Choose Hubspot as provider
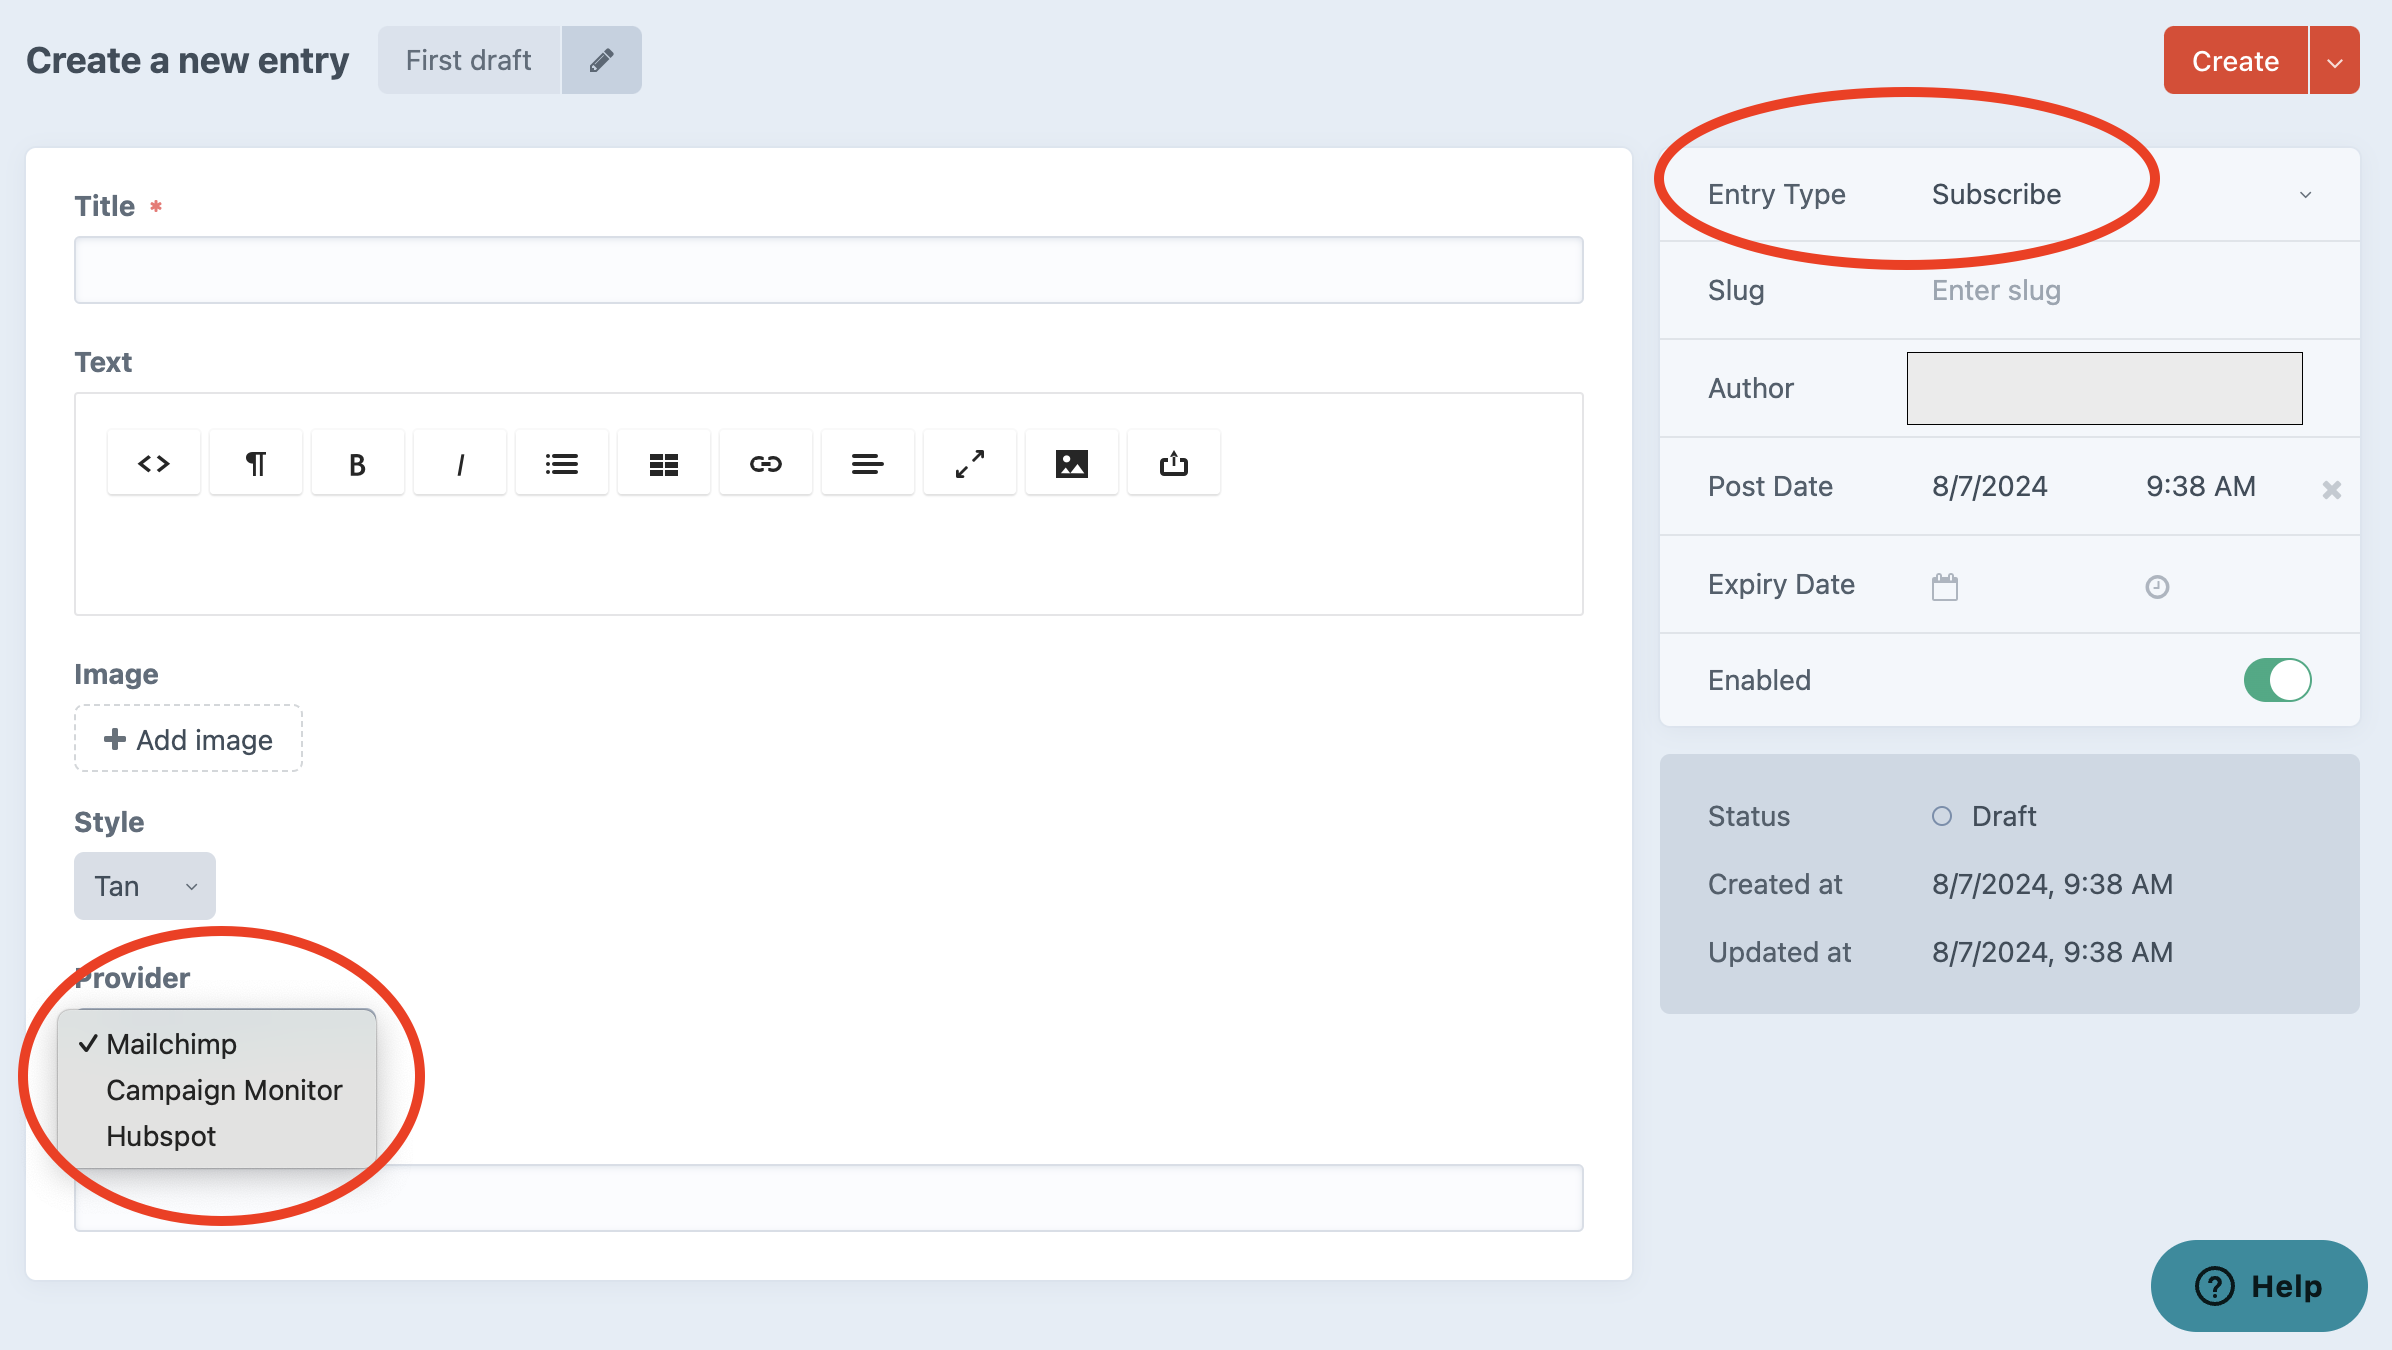 point(217,1136)
